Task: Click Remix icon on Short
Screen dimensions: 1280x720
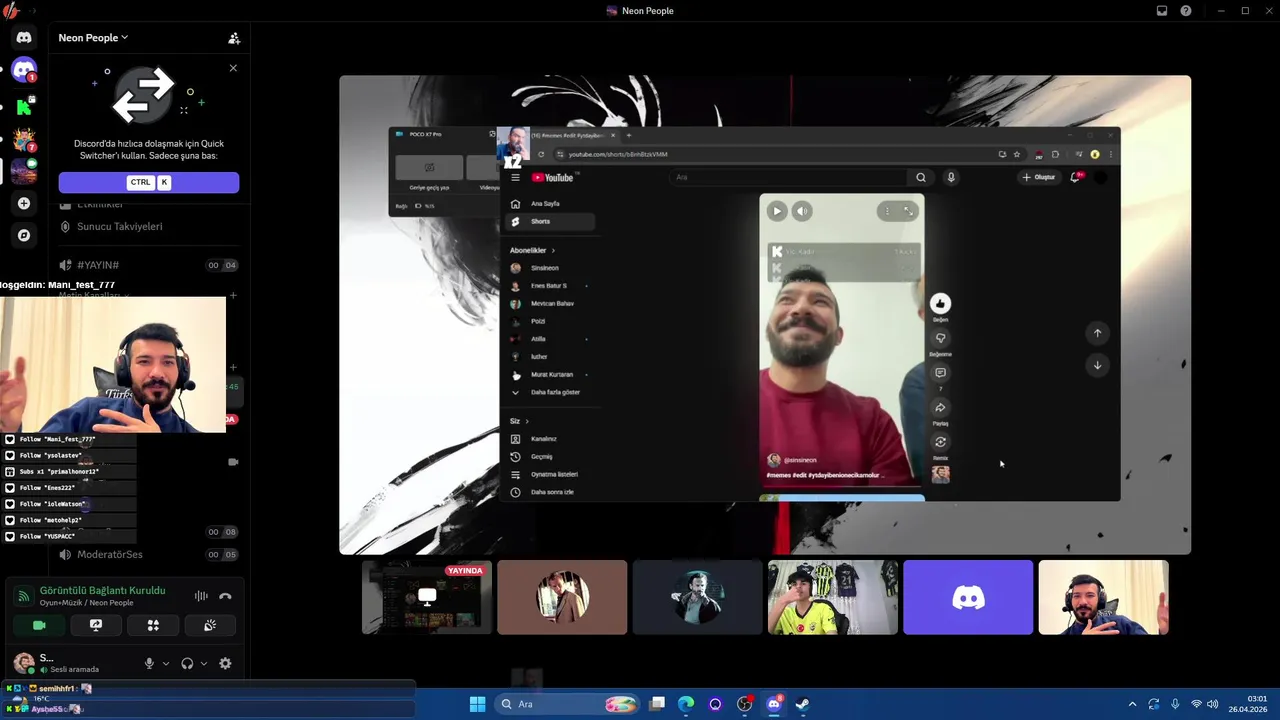Action: [x=940, y=442]
